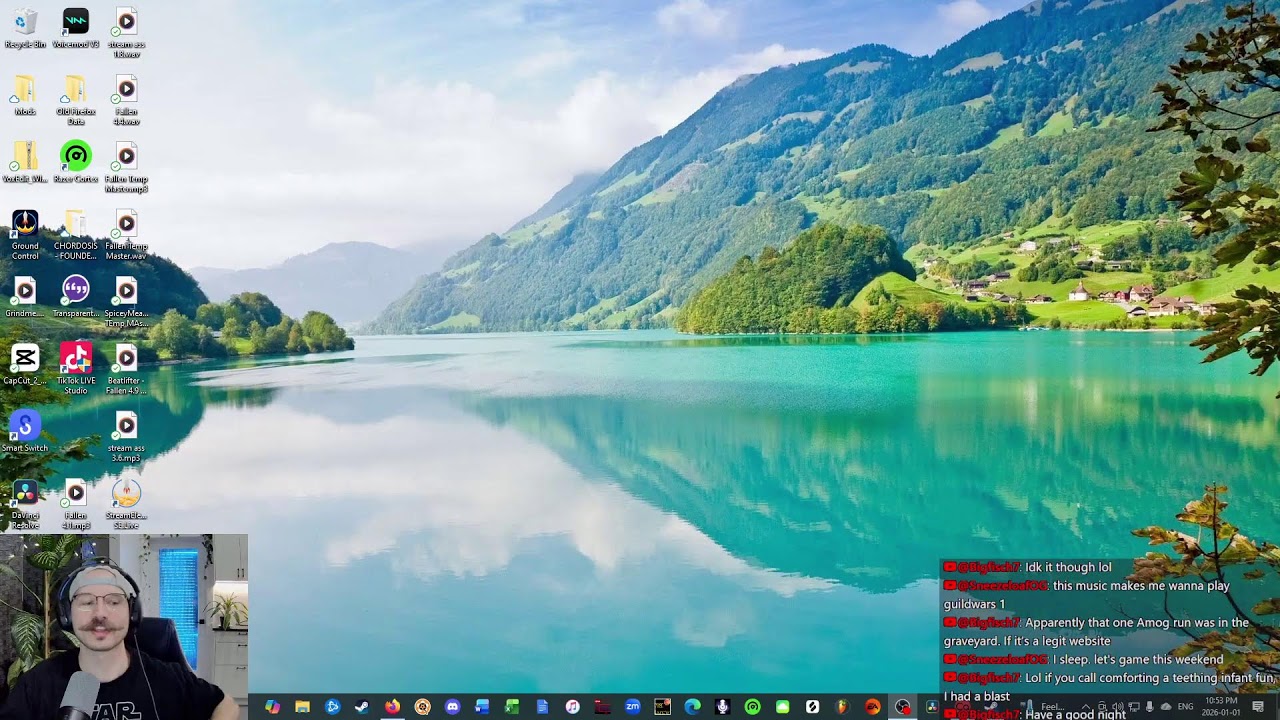Select the DaVinci Resolve shortcut
The height and width of the screenshot is (720, 1280).
[25, 503]
